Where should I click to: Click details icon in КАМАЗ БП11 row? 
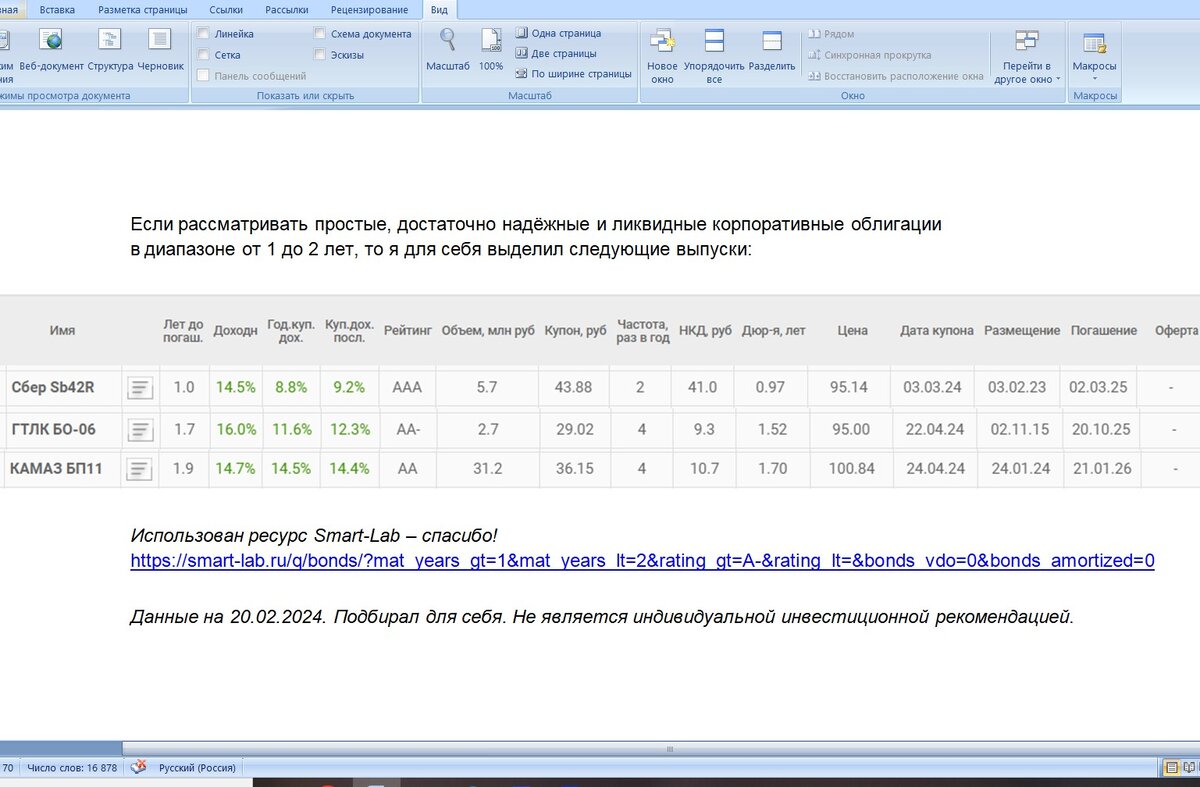click(x=140, y=468)
